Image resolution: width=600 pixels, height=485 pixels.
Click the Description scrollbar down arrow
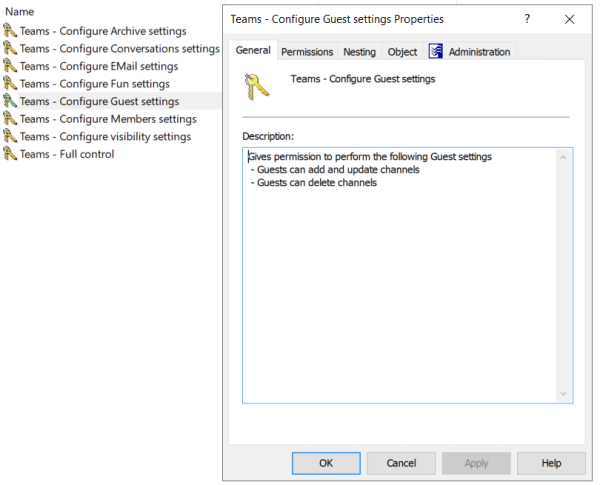pos(564,394)
